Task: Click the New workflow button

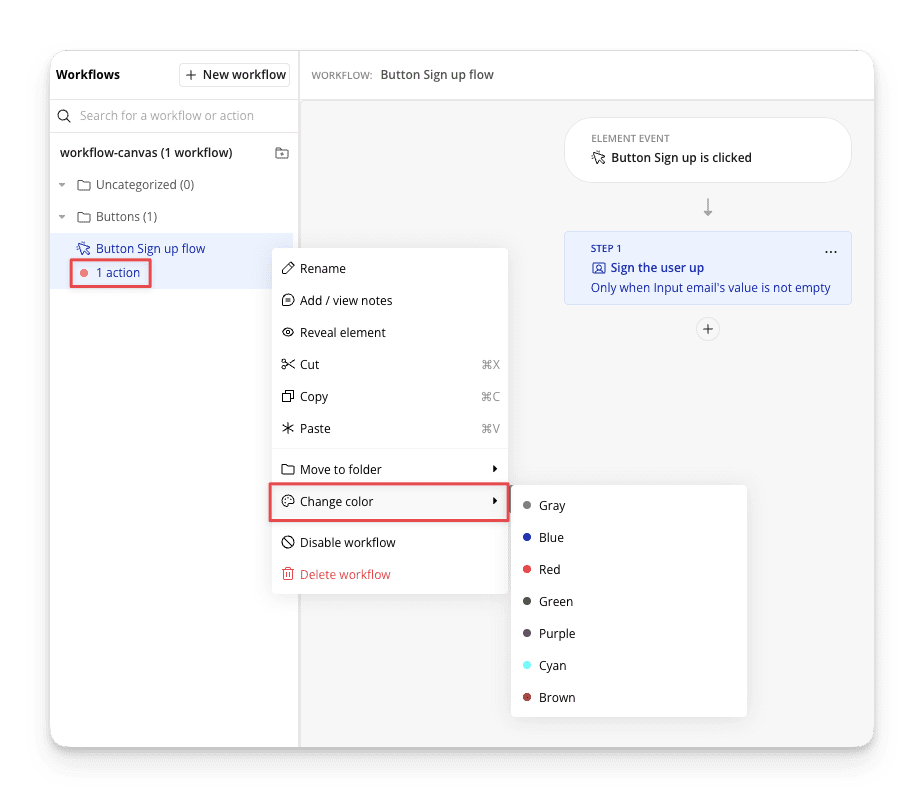Action: 235,75
